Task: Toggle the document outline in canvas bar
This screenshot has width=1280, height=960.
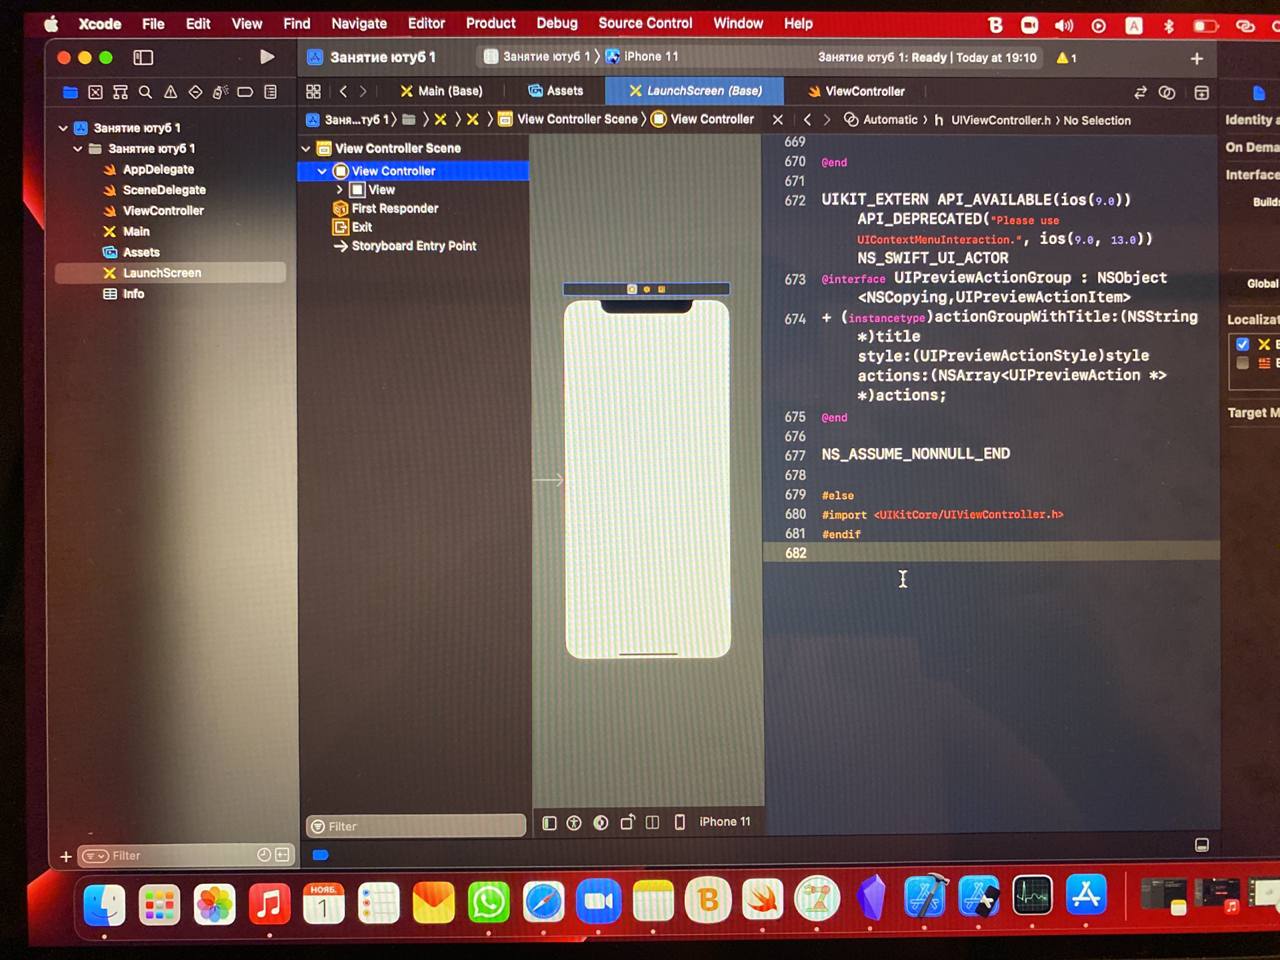Action: point(549,823)
